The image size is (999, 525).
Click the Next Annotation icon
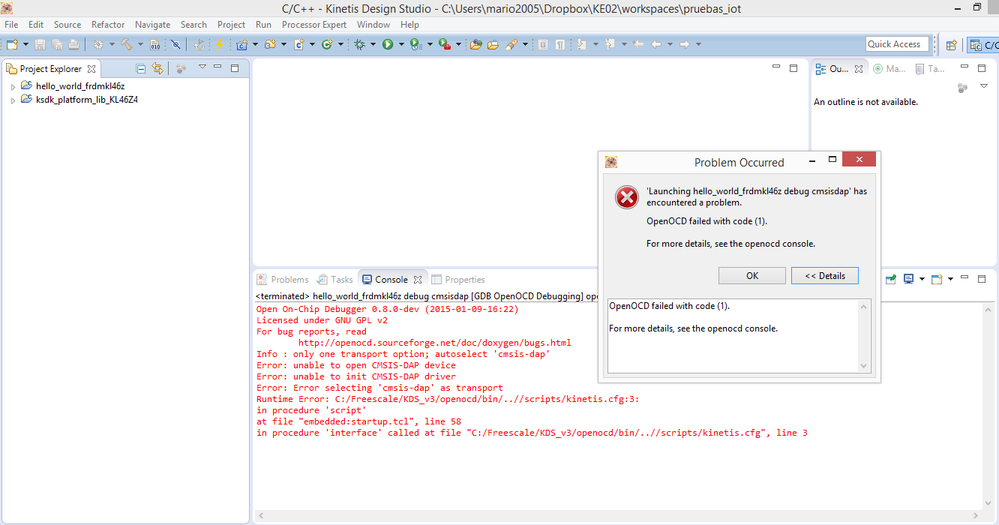pos(582,44)
